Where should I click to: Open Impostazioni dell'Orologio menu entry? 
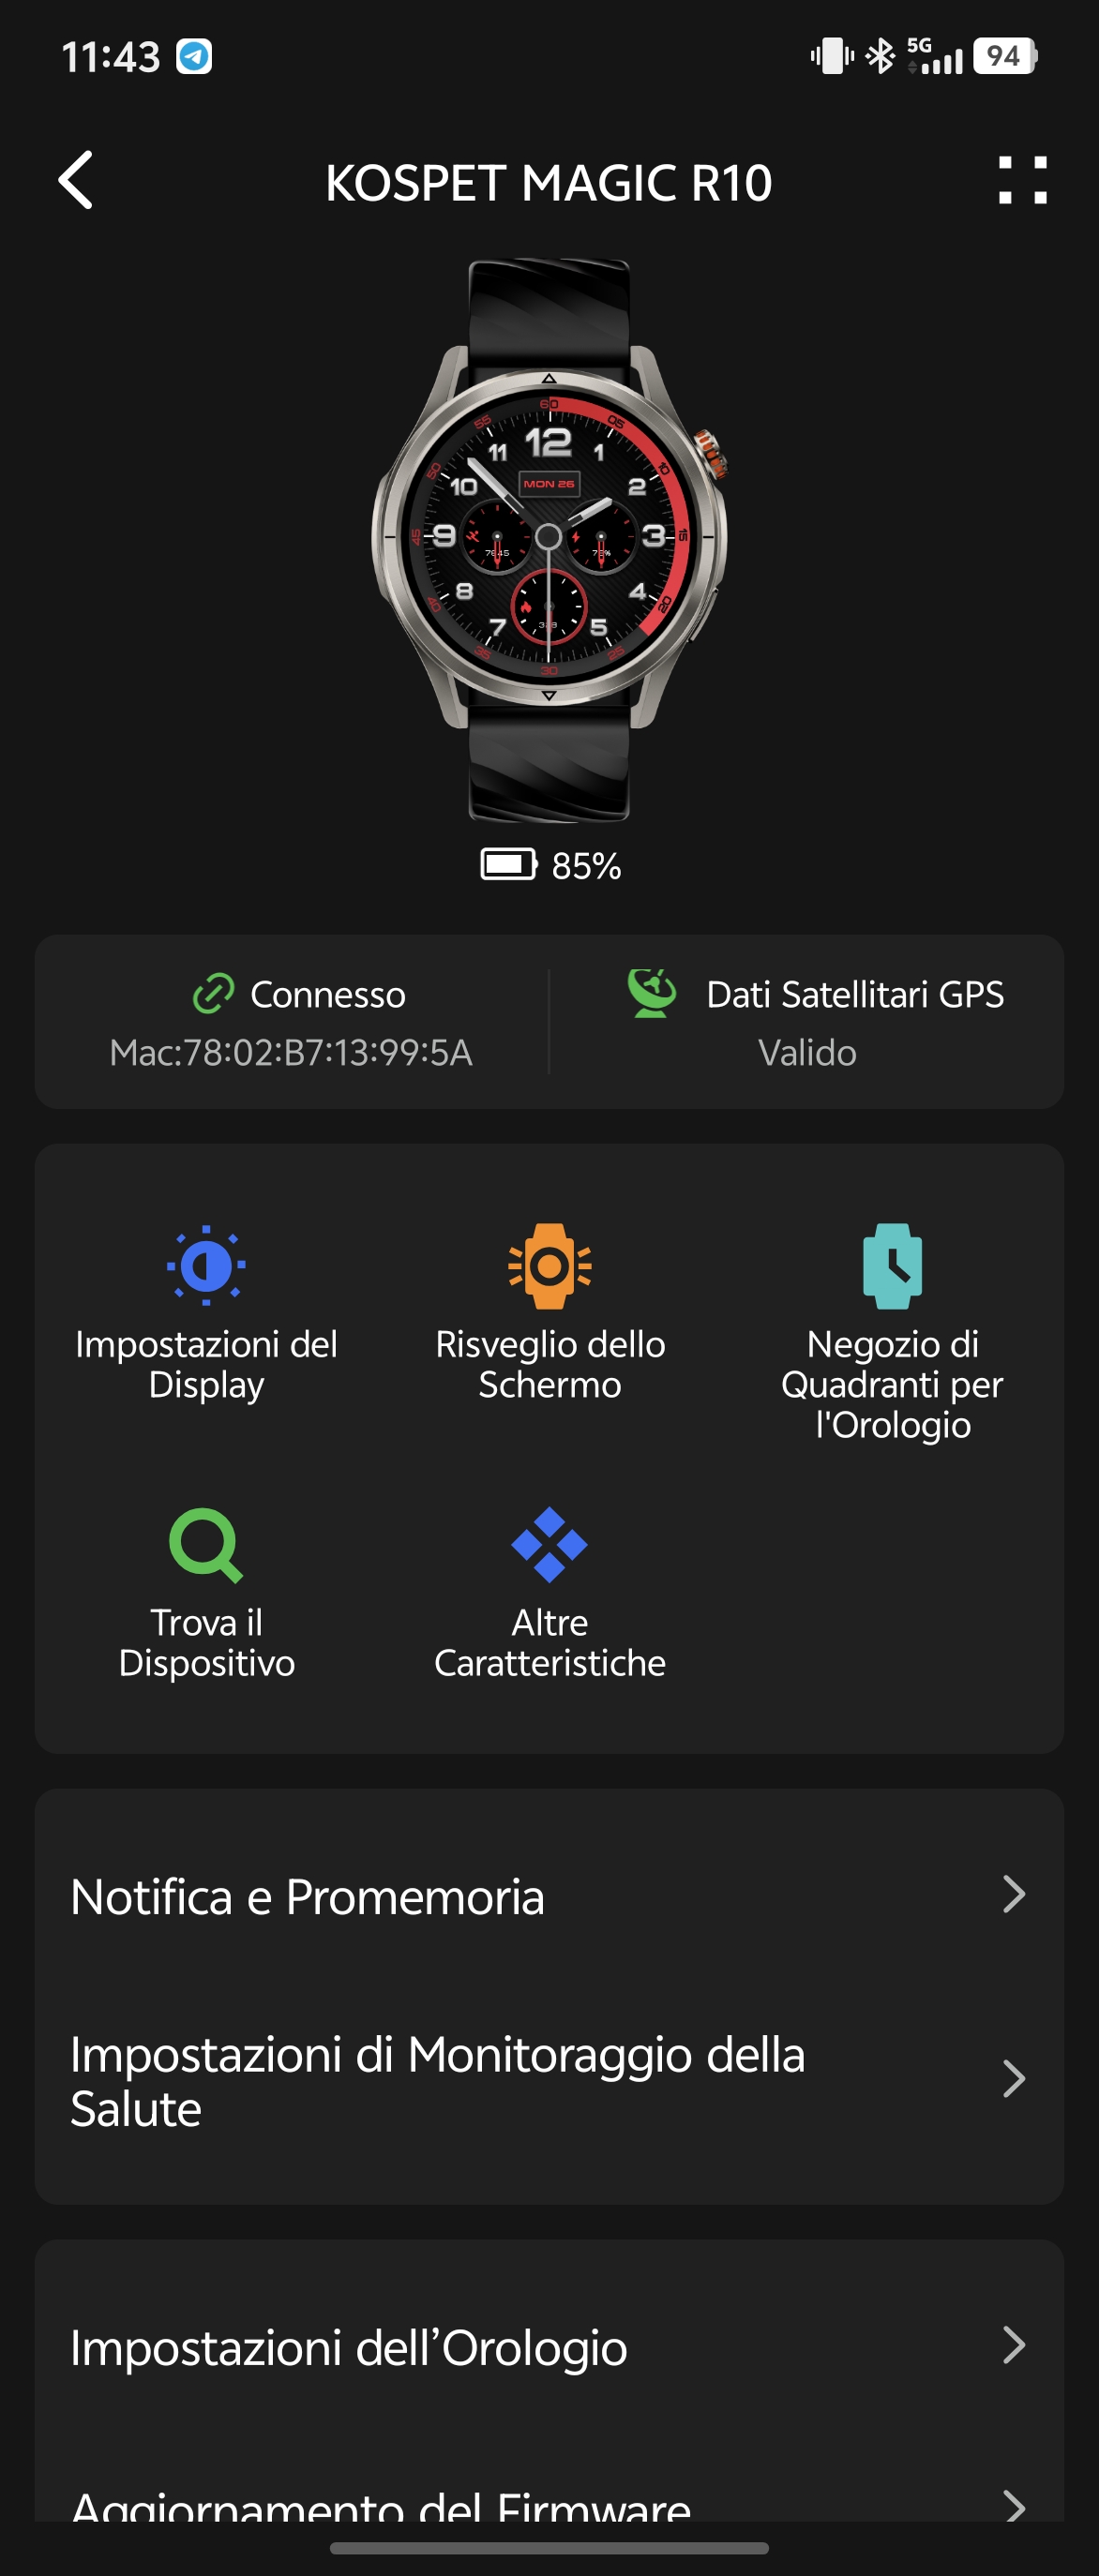click(x=549, y=2347)
